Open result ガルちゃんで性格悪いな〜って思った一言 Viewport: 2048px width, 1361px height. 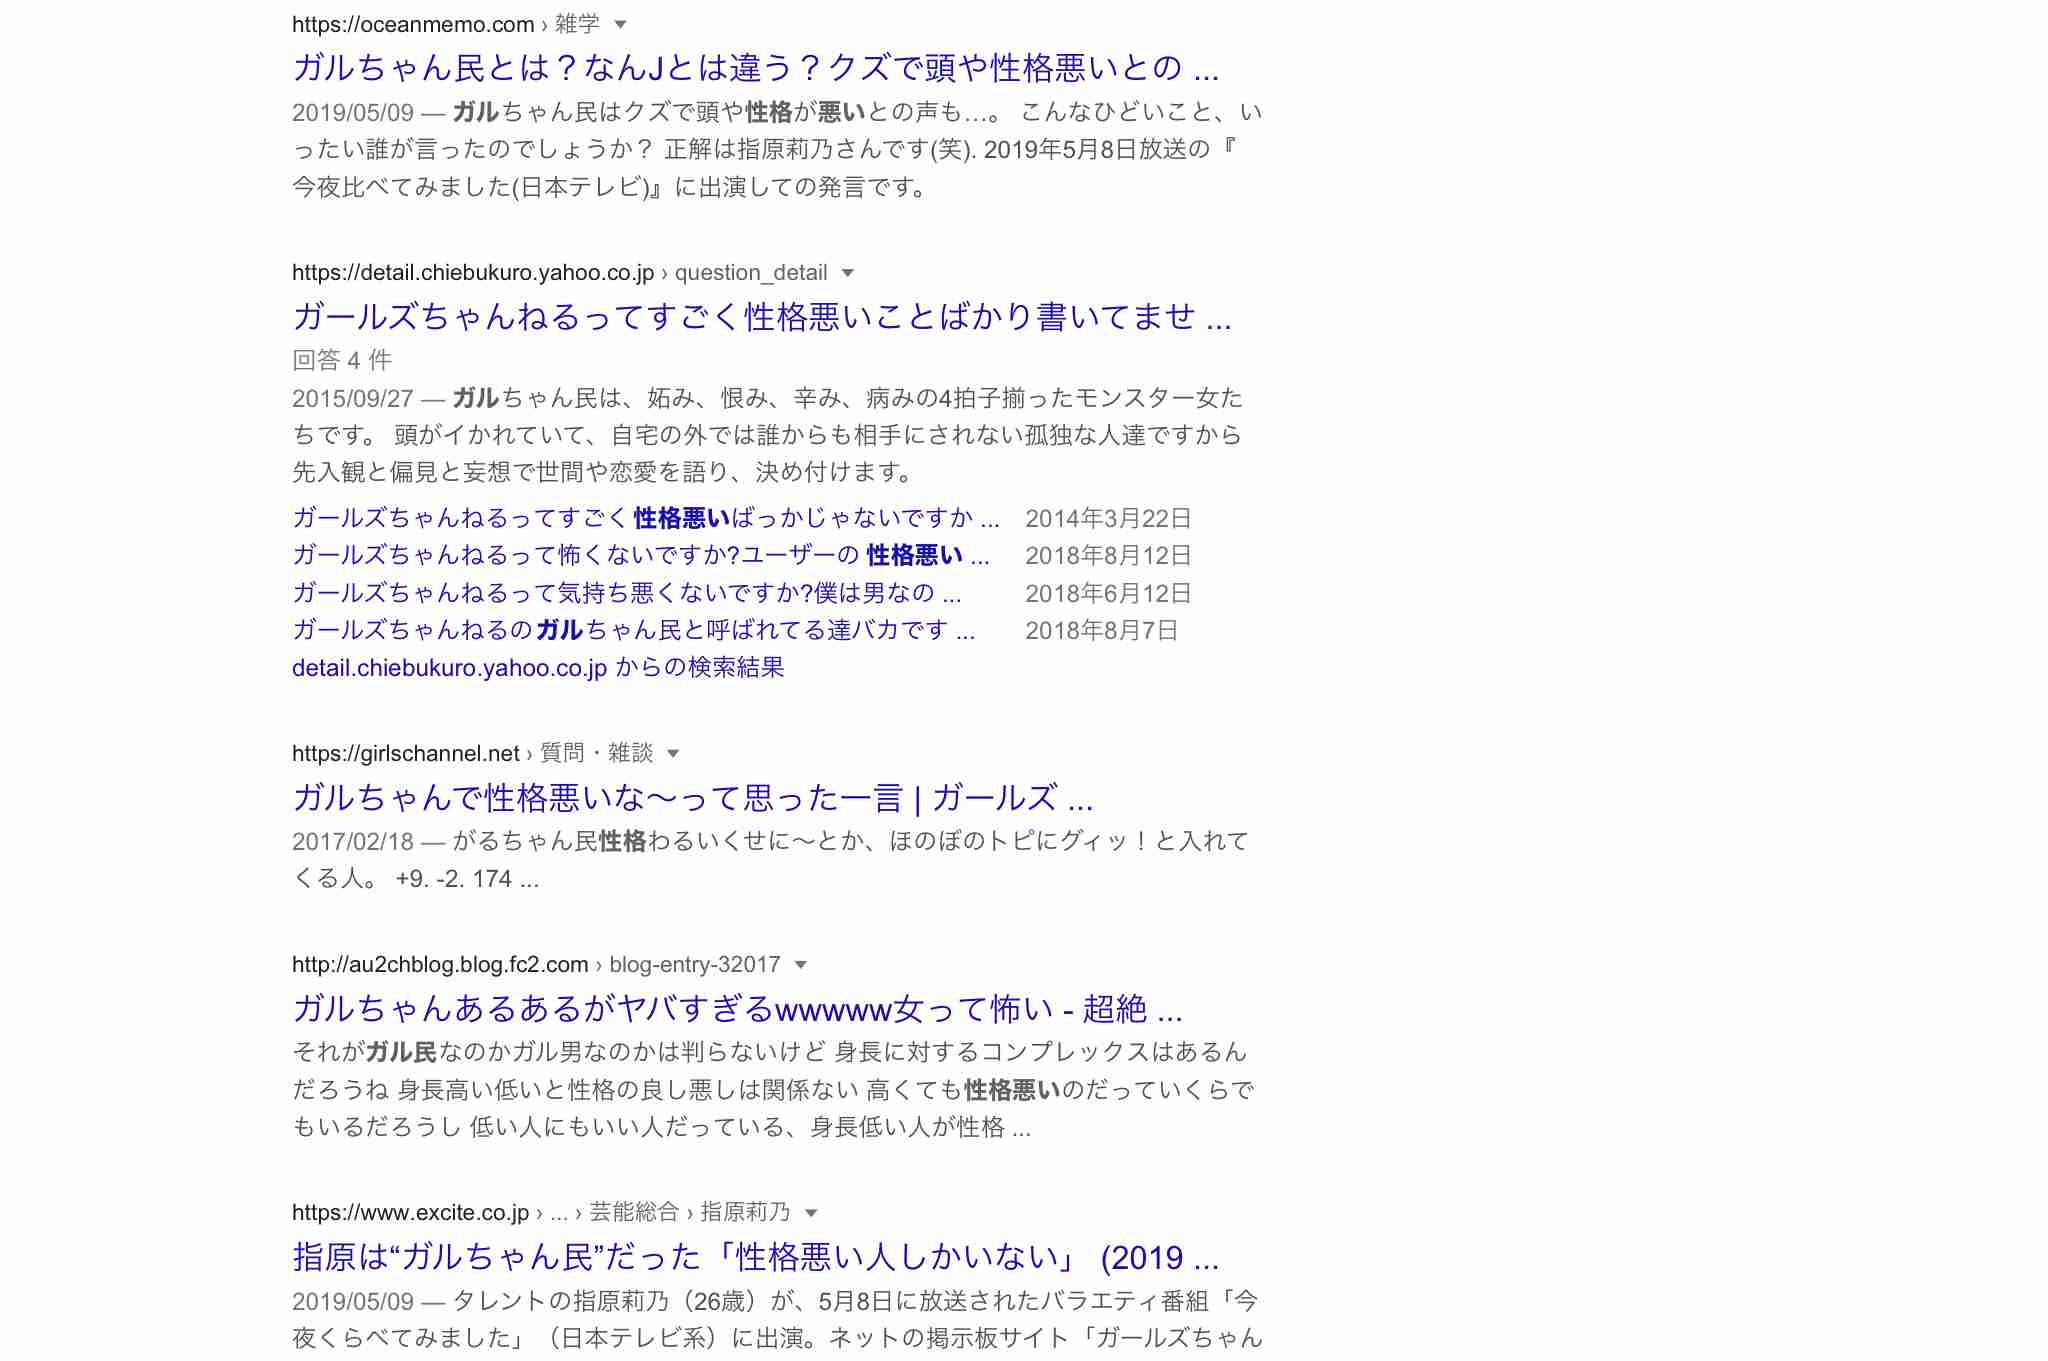tap(692, 798)
